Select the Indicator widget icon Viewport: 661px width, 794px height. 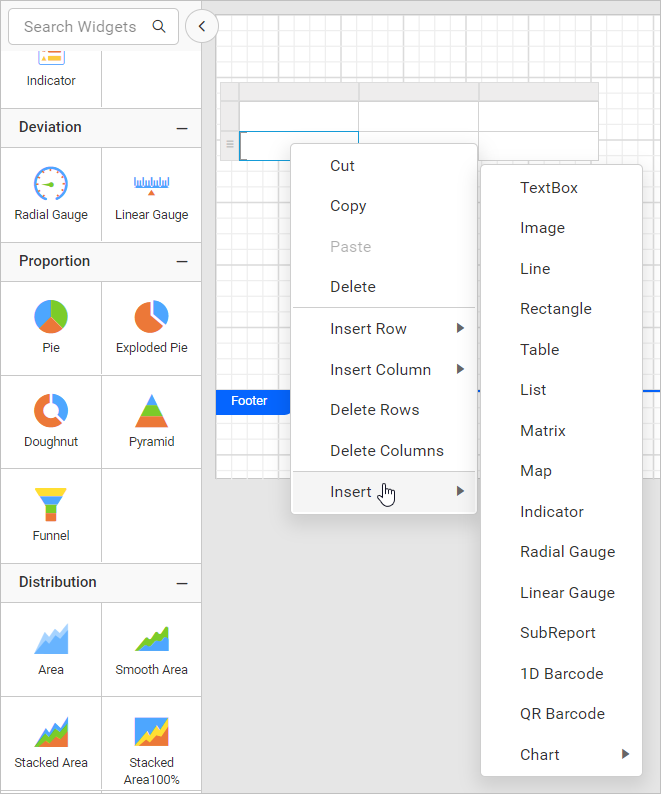pos(51,57)
